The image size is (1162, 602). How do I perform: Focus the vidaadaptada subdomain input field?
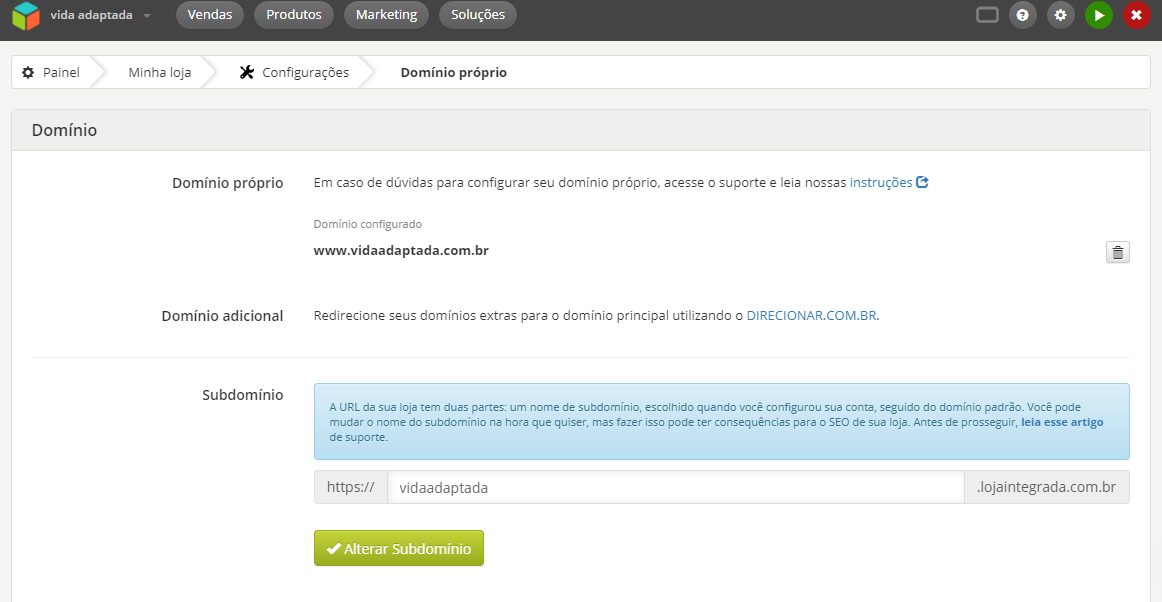tap(676, 487)
